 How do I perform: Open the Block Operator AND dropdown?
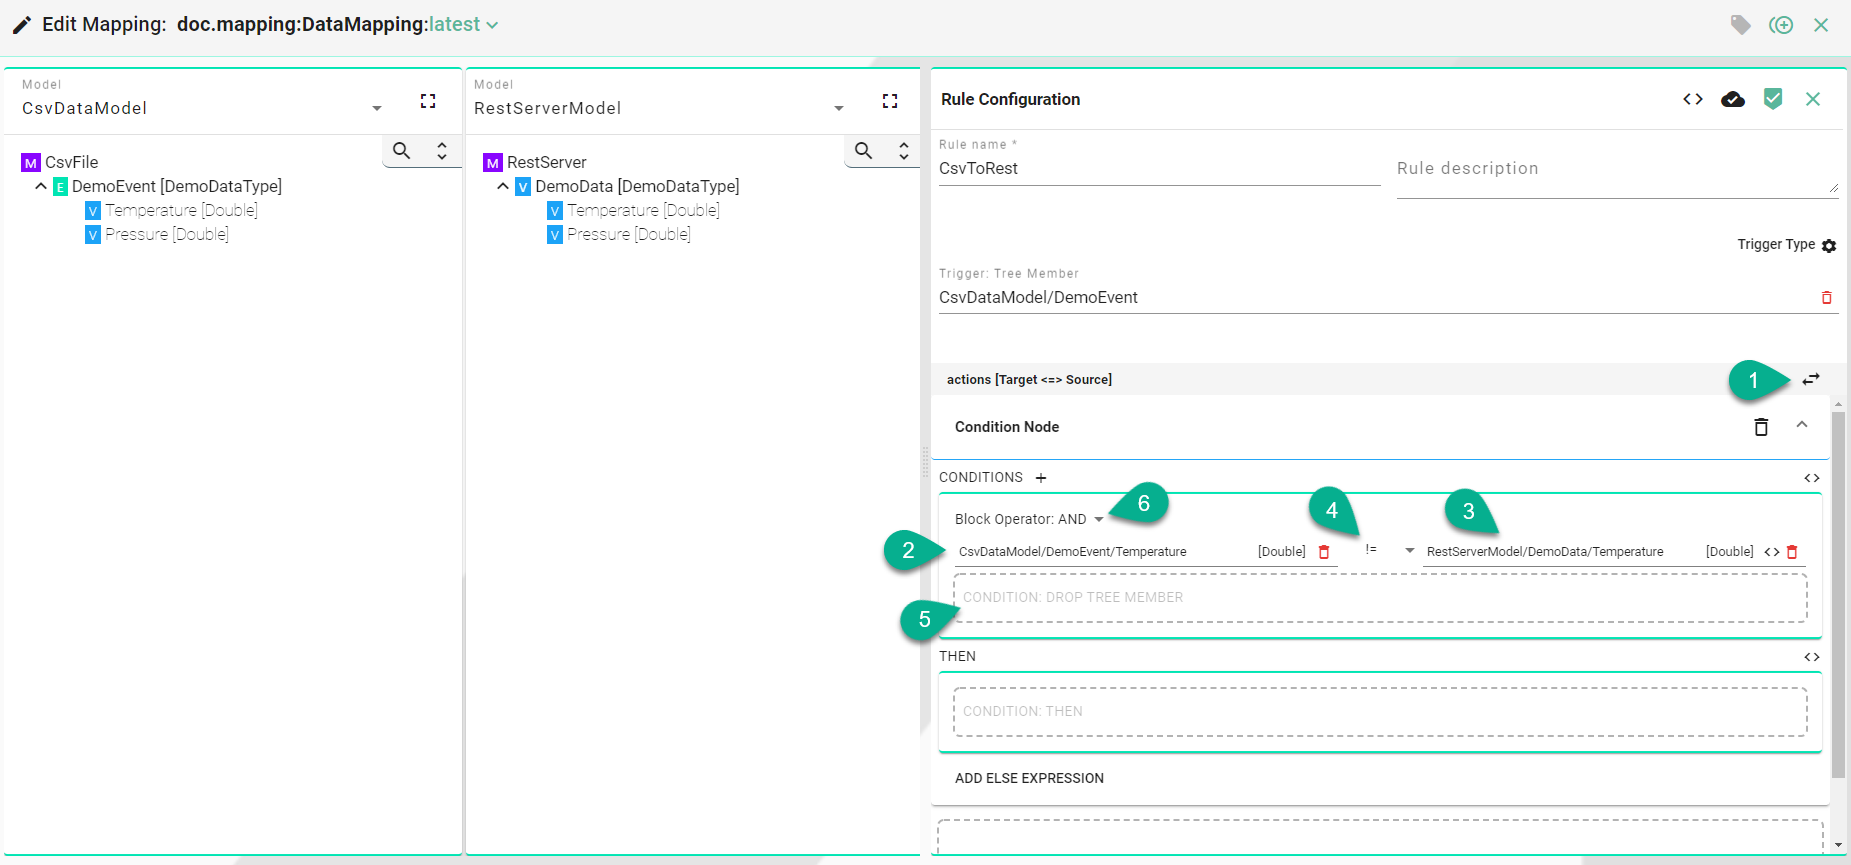pos(1099,519)
